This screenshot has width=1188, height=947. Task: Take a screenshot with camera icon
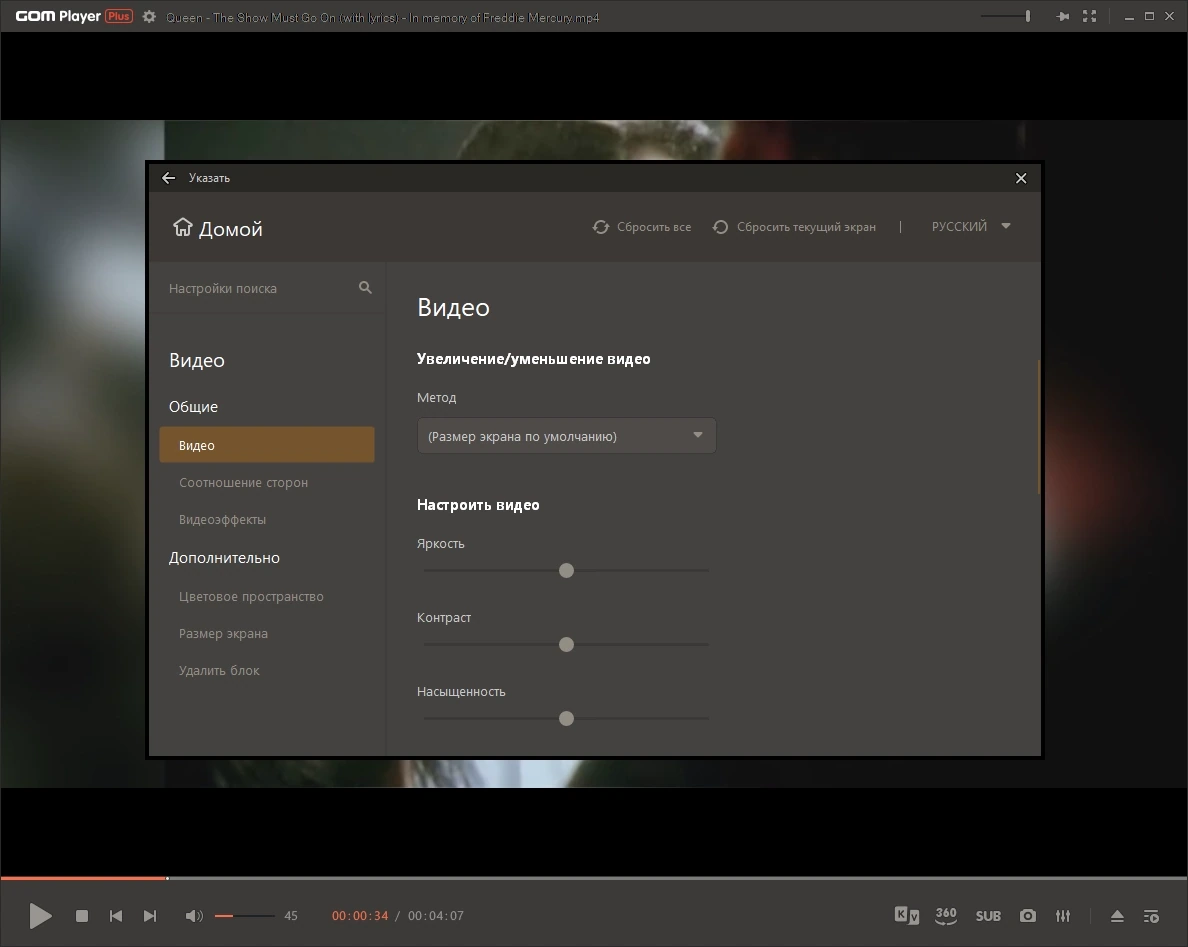pyautogui.click(x=1027, y=916)
